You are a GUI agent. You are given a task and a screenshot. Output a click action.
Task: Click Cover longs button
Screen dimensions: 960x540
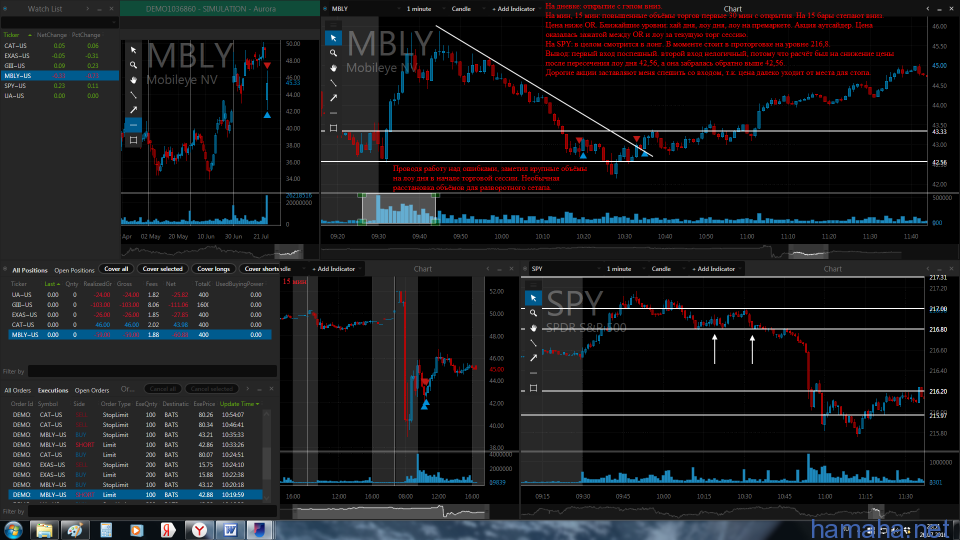point(214,269)
